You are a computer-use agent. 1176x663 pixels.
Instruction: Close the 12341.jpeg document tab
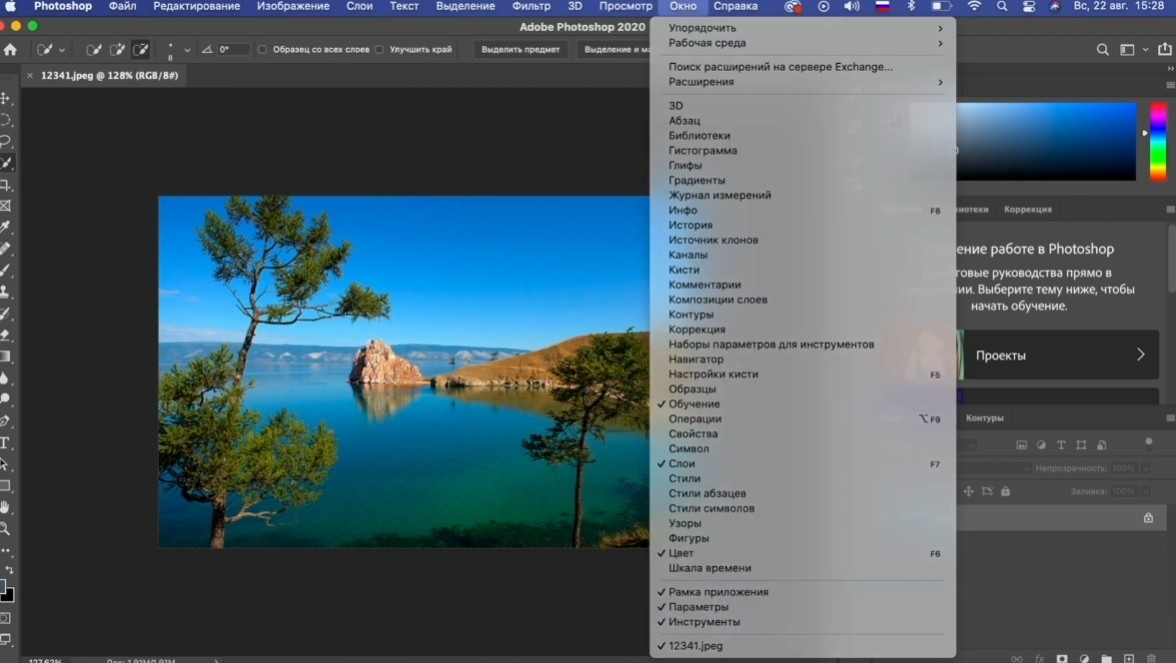point(30,75)
